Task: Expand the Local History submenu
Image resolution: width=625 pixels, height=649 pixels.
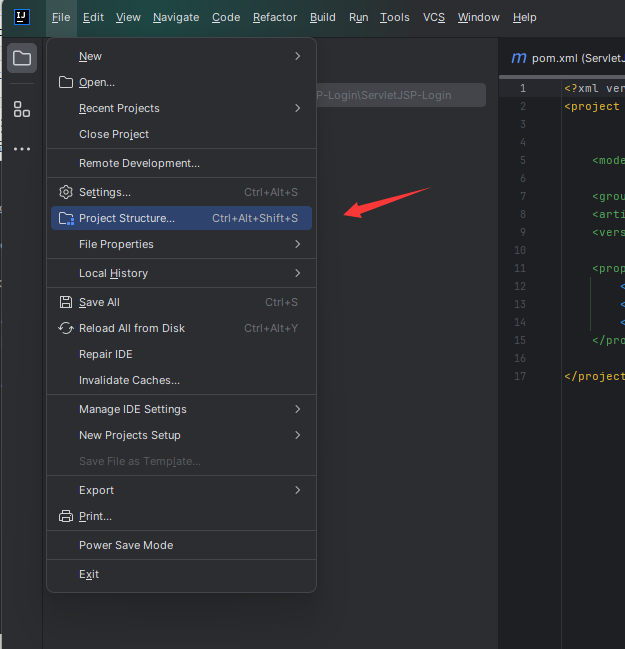Action: [x=297, y=273]
